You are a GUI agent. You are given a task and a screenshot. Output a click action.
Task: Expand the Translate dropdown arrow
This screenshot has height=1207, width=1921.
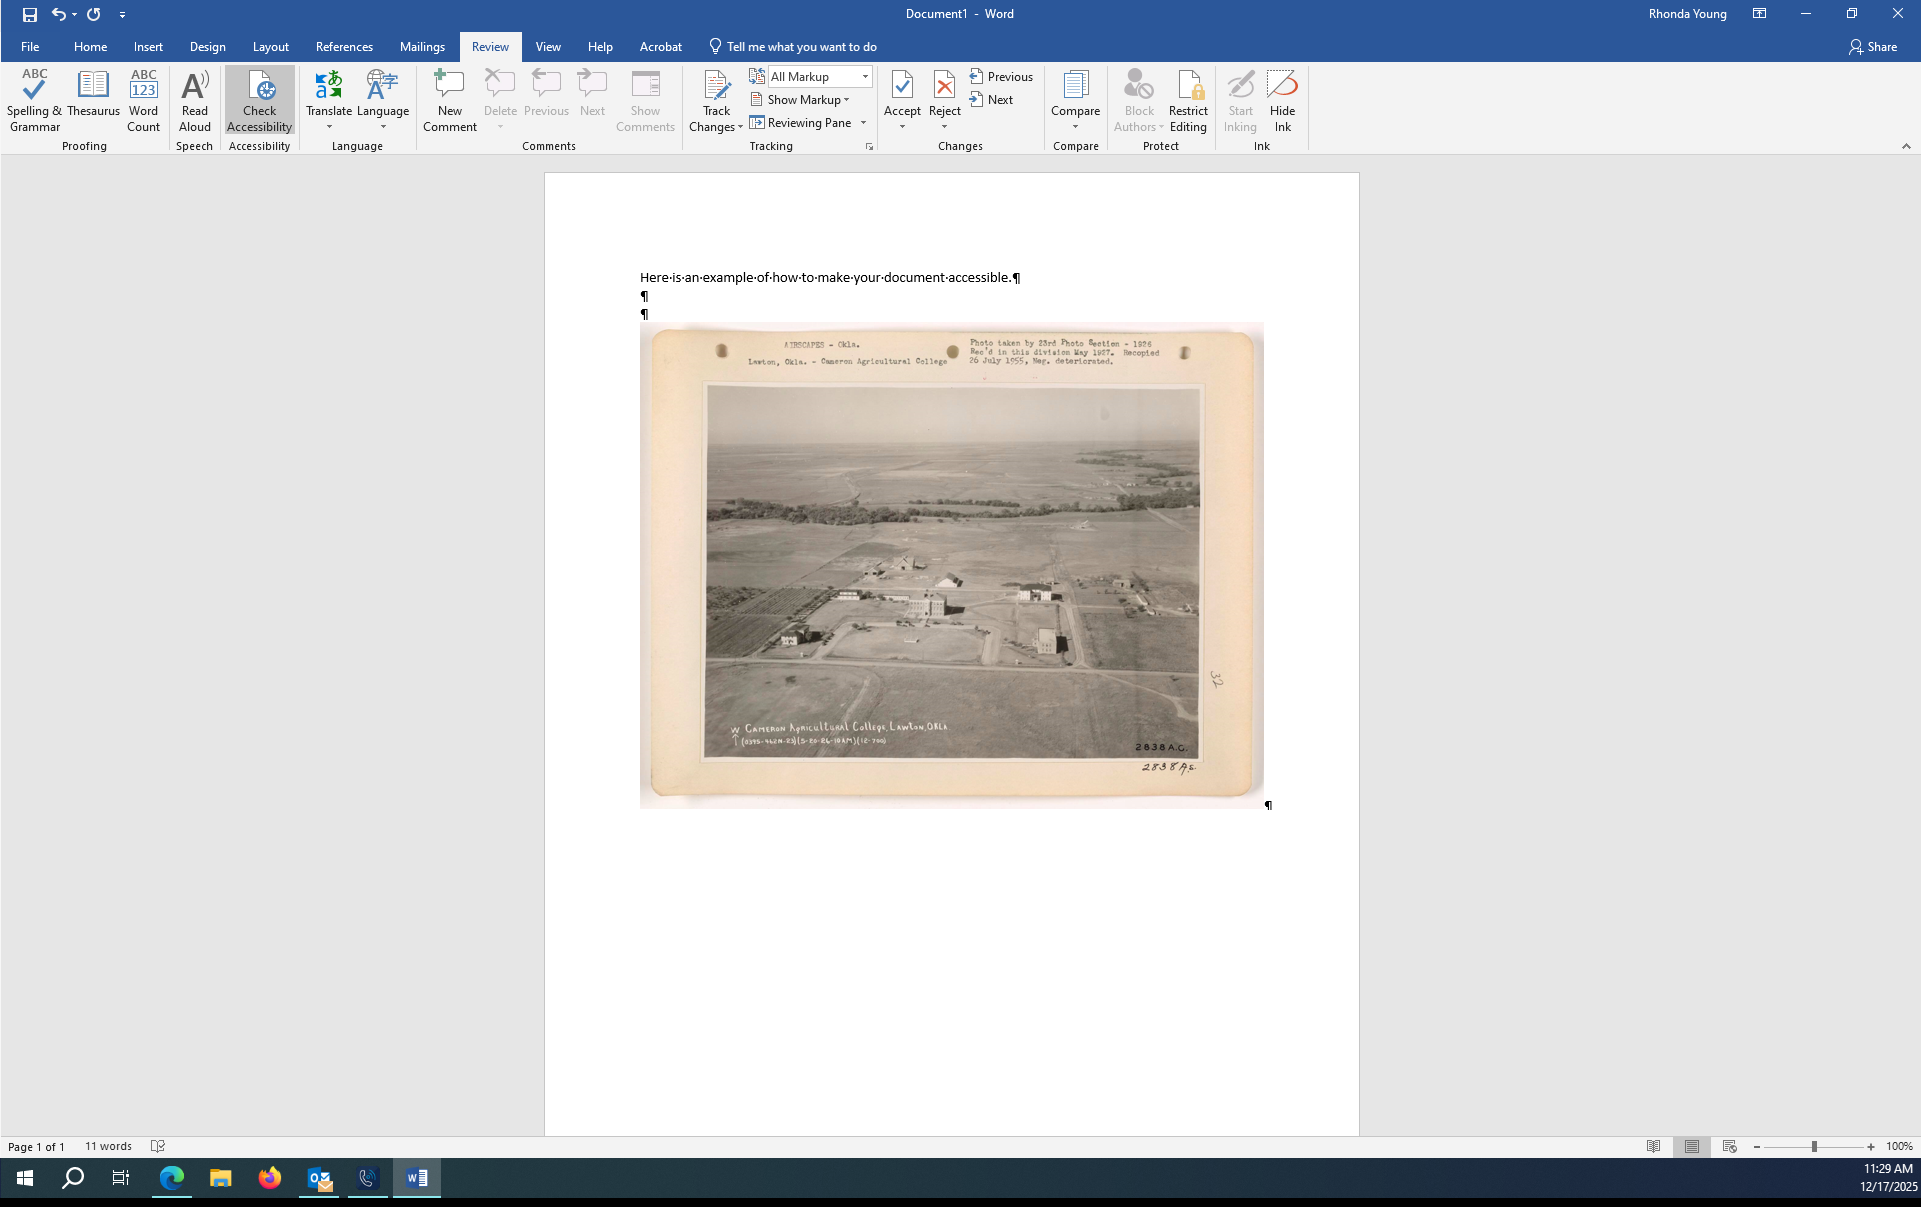[329, 127]
